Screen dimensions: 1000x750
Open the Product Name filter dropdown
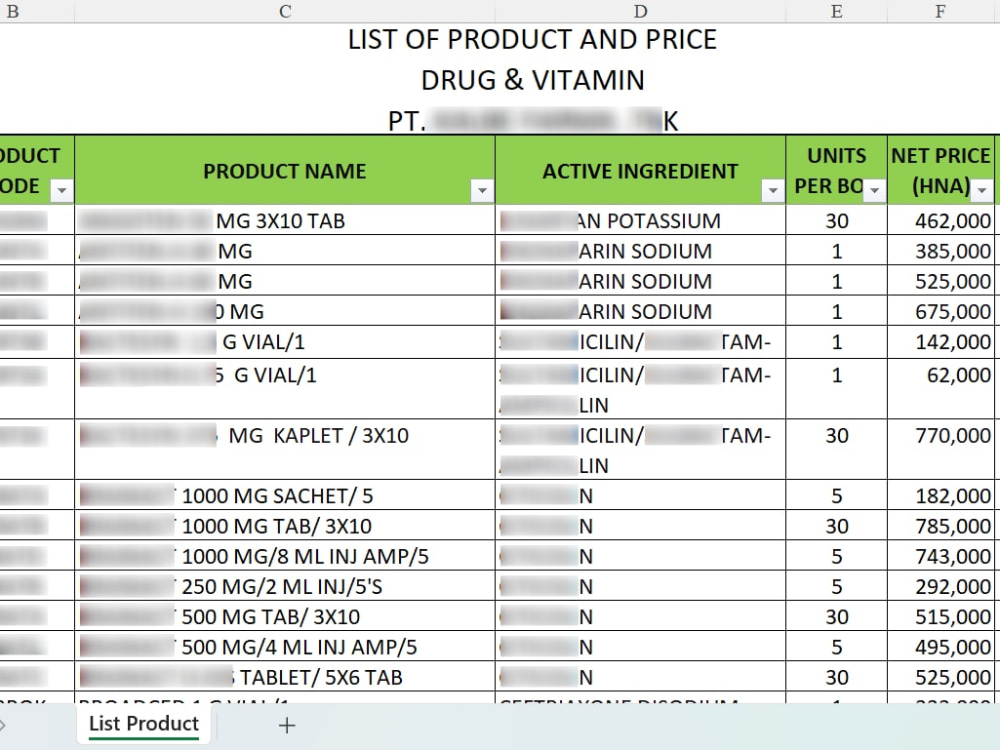coord(482,190)
